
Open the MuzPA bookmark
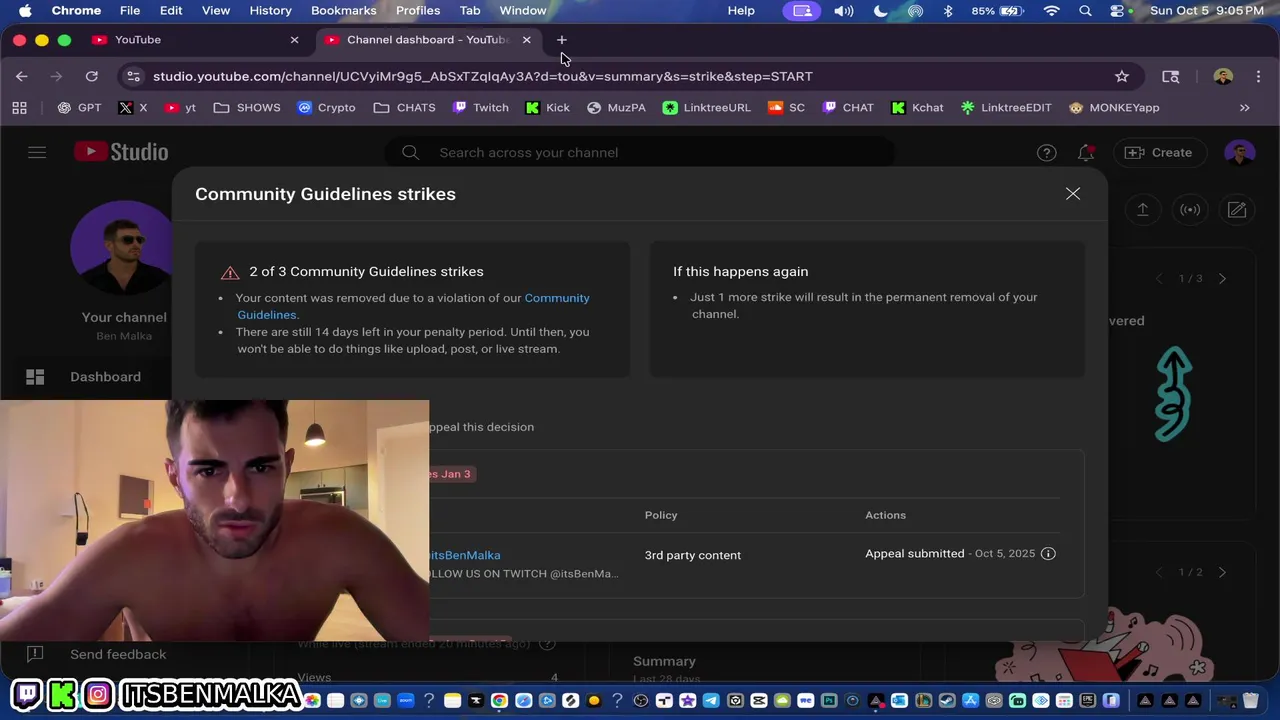[x=617, y=108]
